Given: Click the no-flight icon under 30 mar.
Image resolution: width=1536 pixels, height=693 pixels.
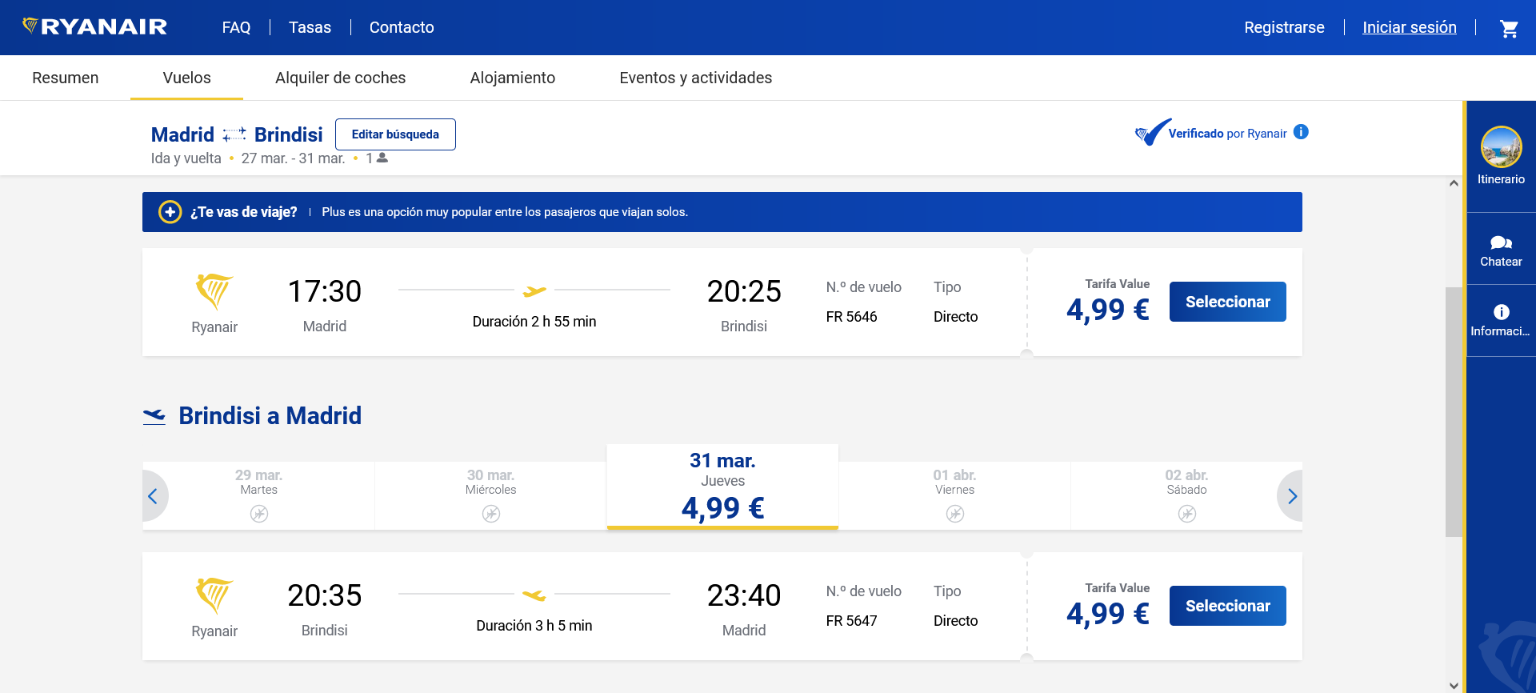Looking at the screenshot, I should pos(491,514).
